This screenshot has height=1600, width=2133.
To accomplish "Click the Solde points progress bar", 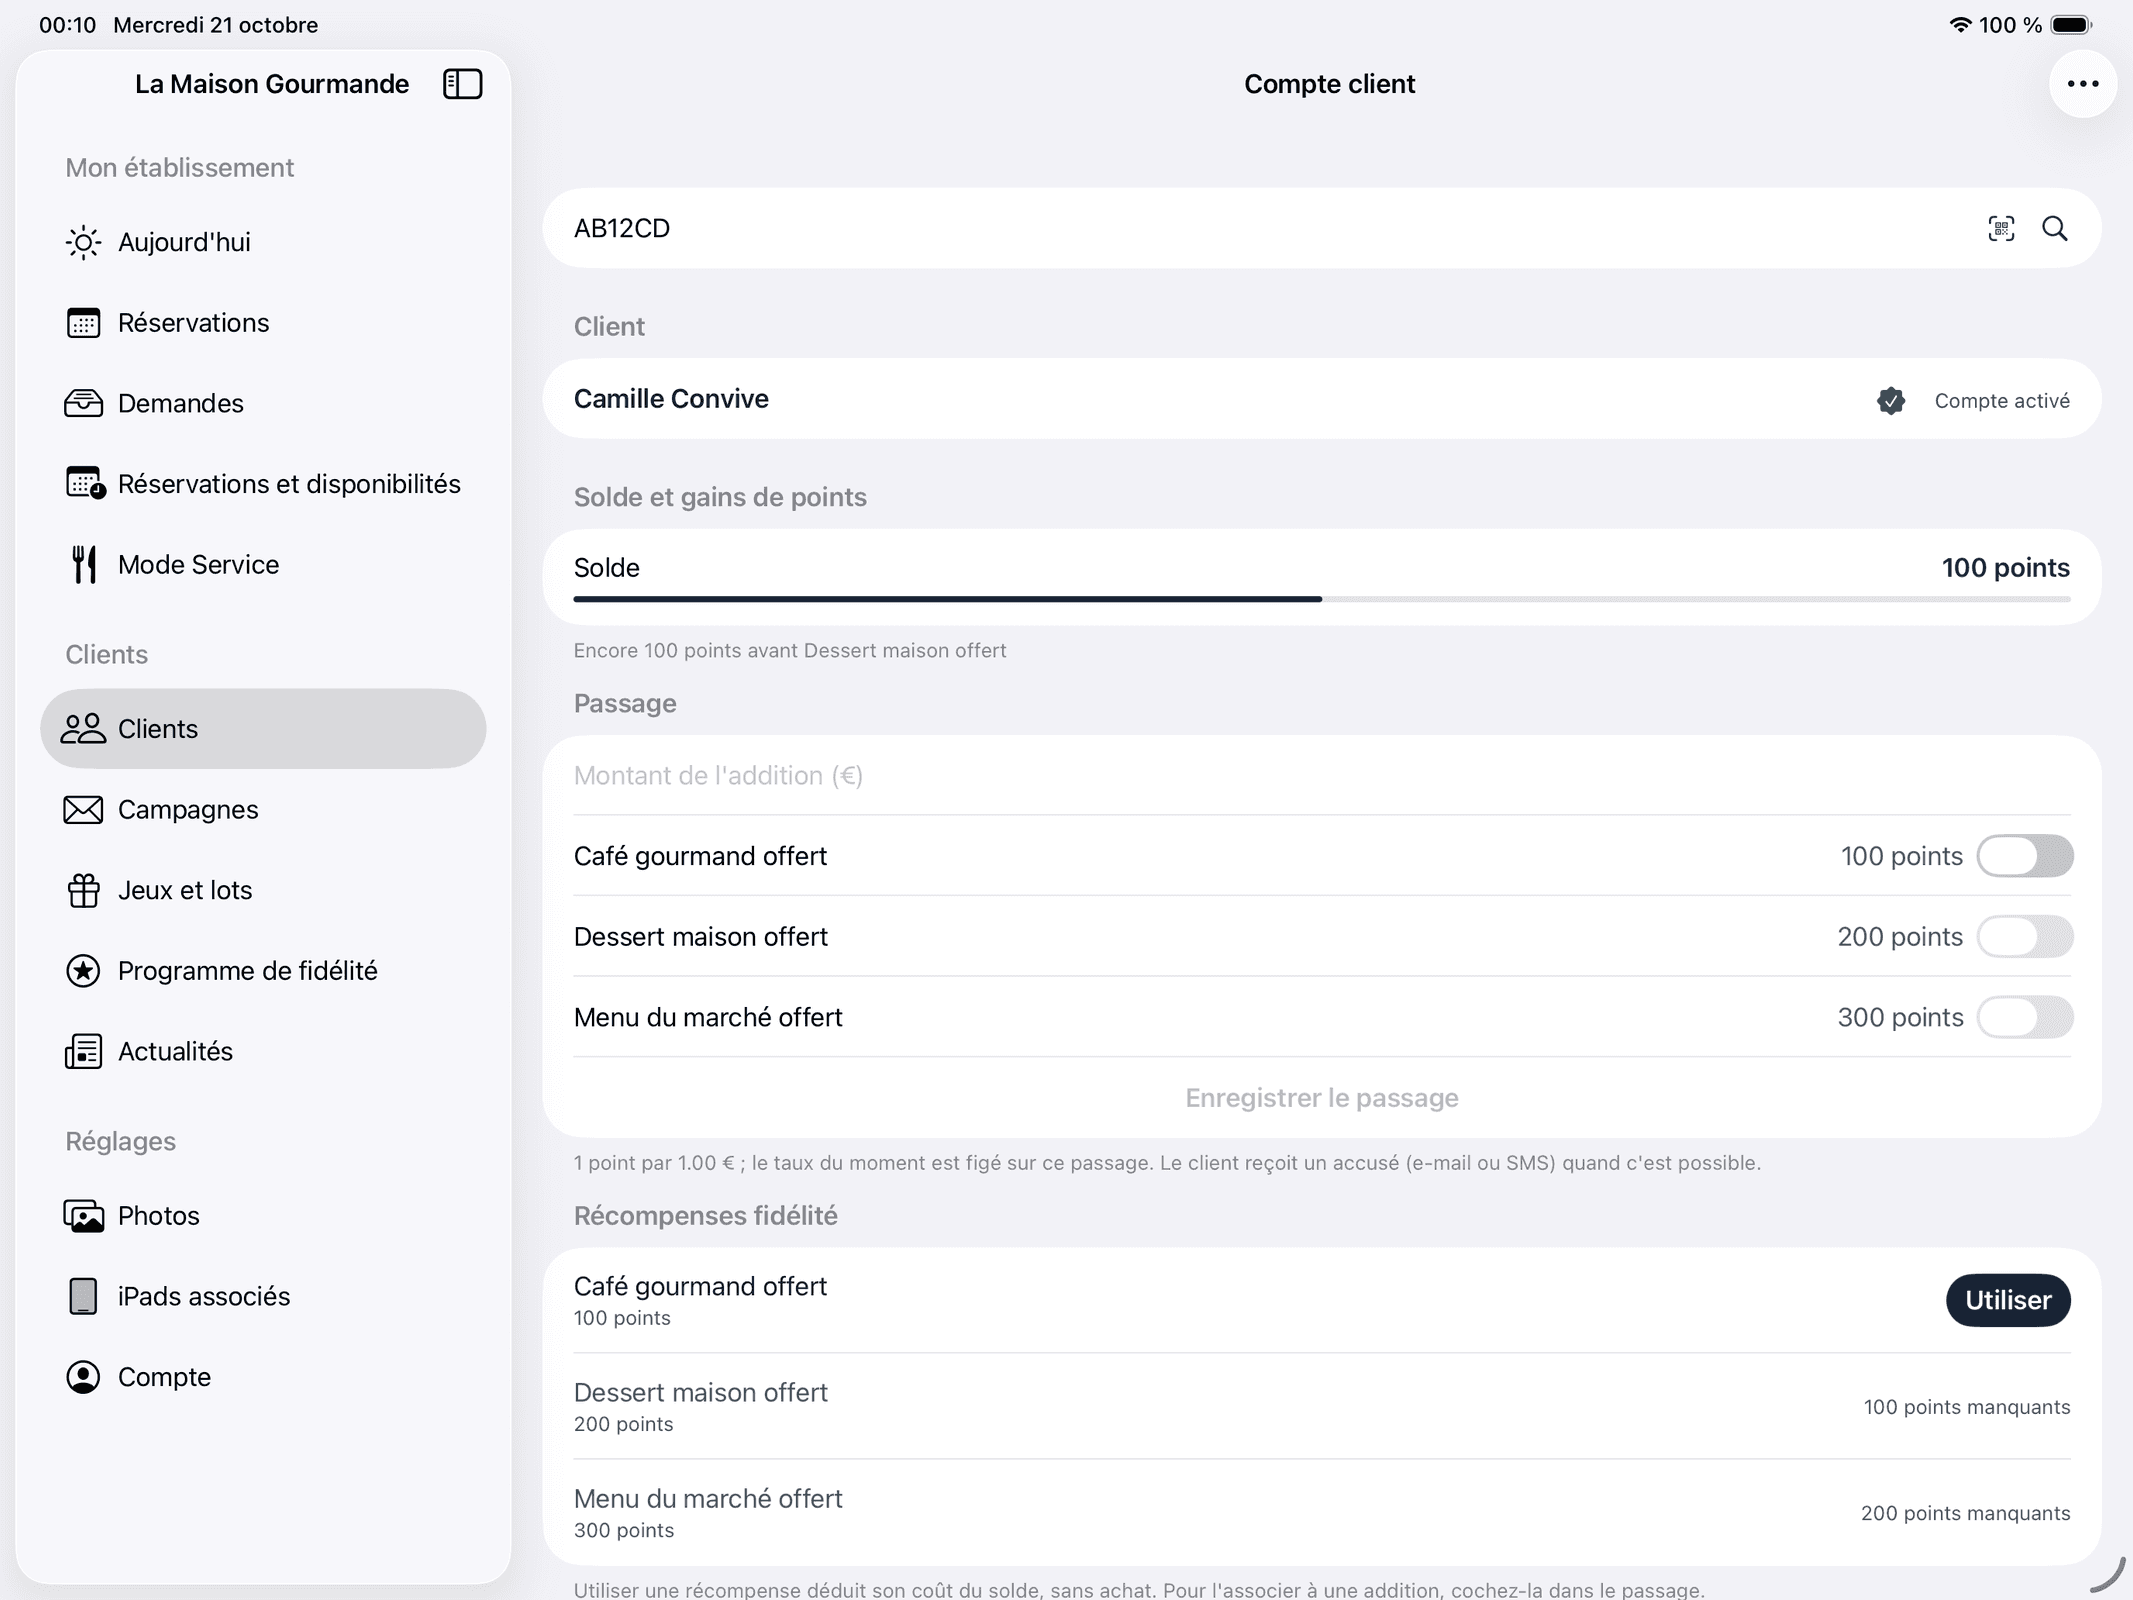I will point(1322,599).
